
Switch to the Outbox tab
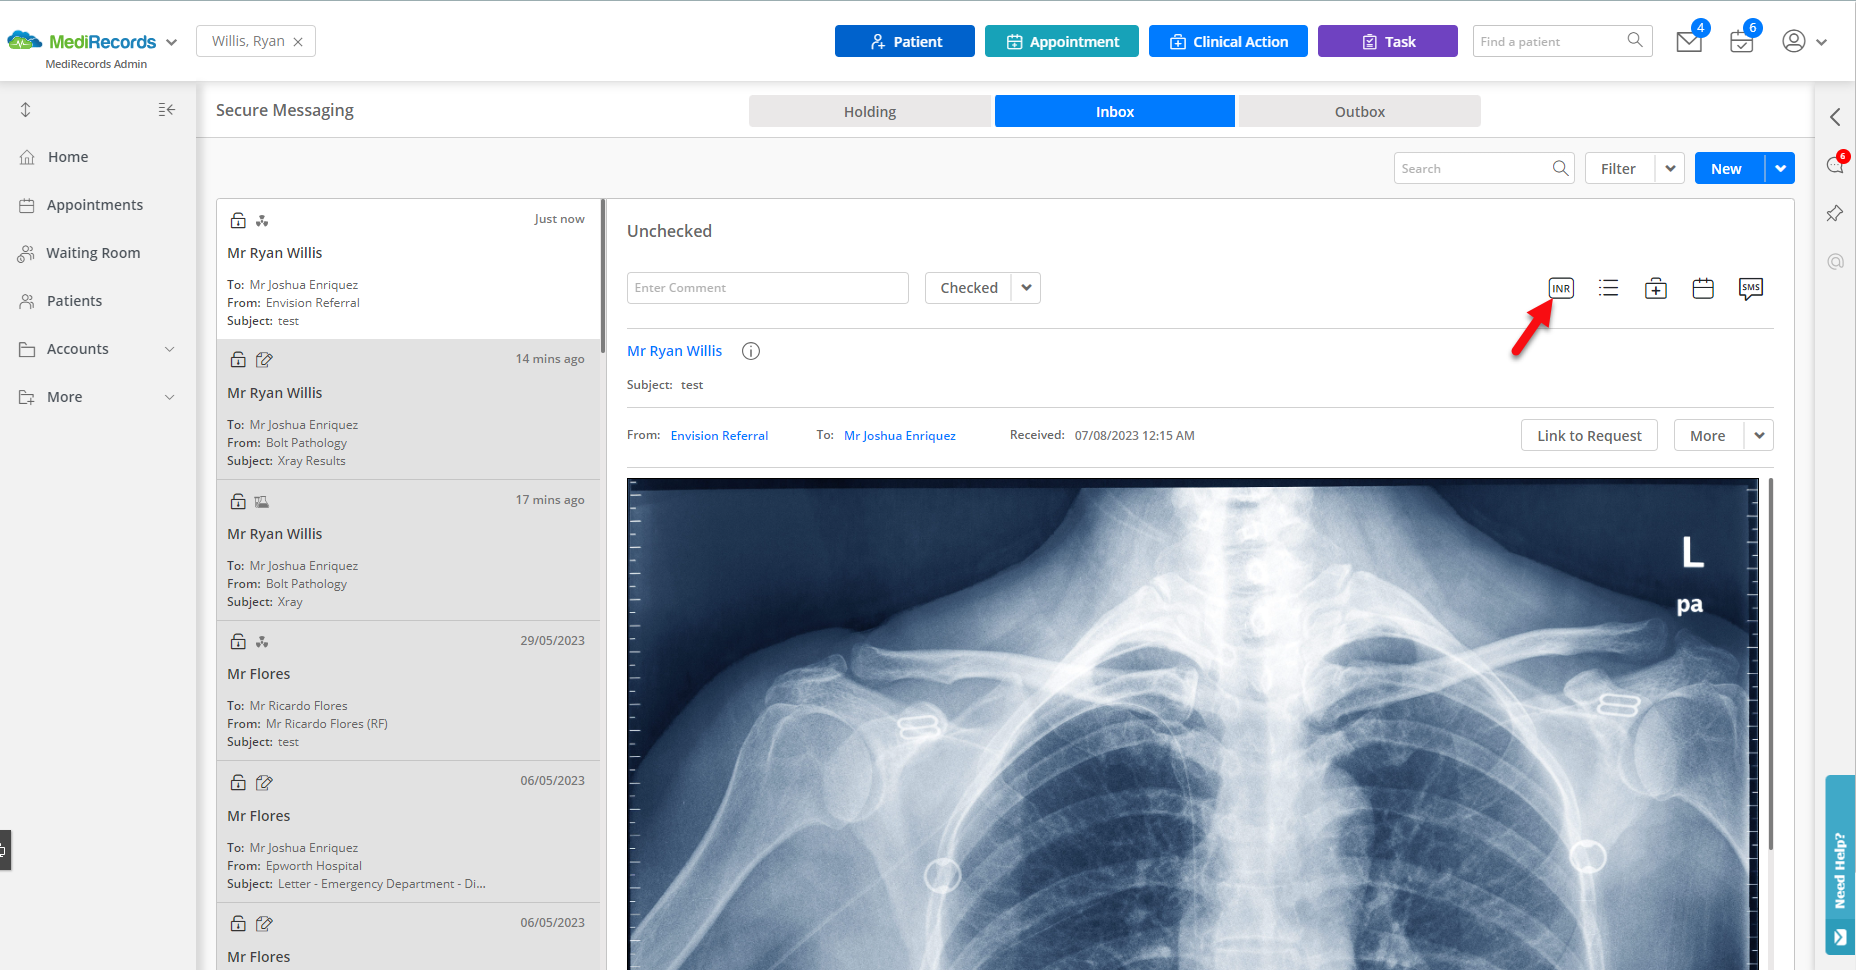coord(1360,111)
